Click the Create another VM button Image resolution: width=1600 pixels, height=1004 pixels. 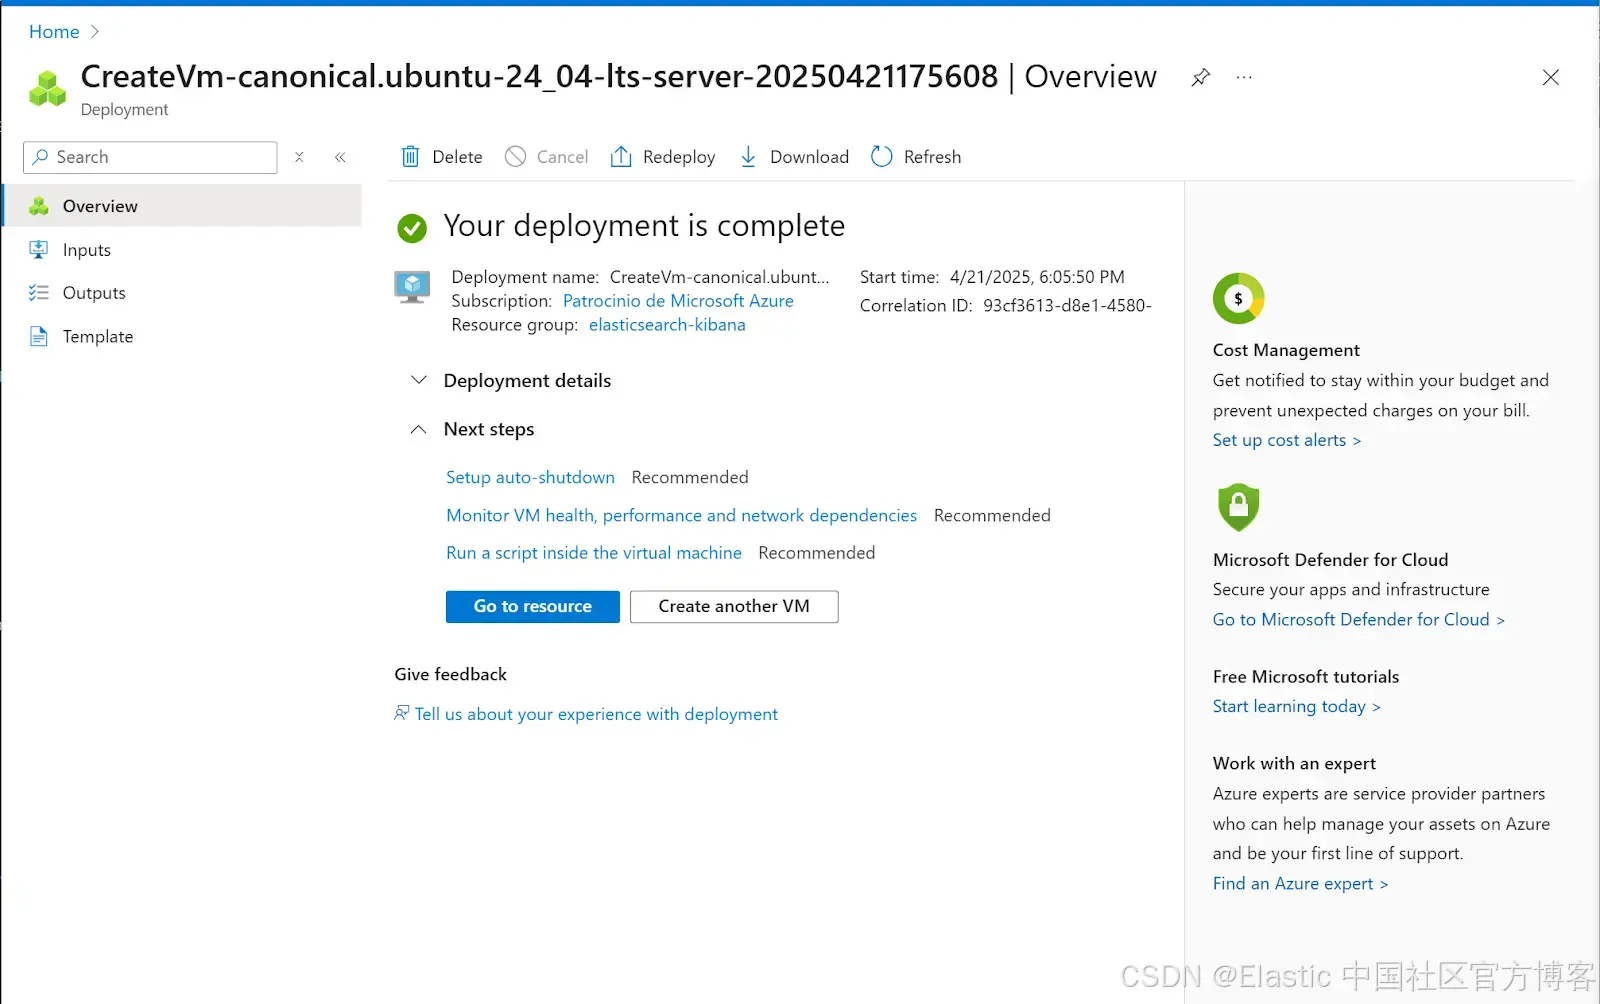734,606
